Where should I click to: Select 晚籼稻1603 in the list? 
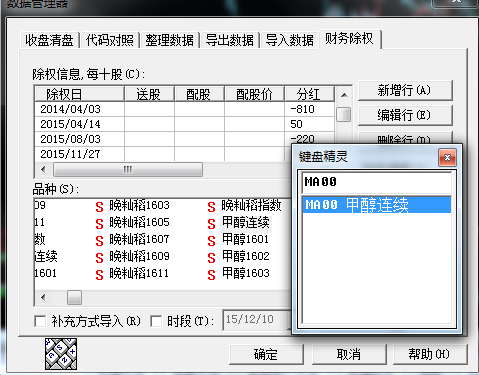(x=139, y=205)
